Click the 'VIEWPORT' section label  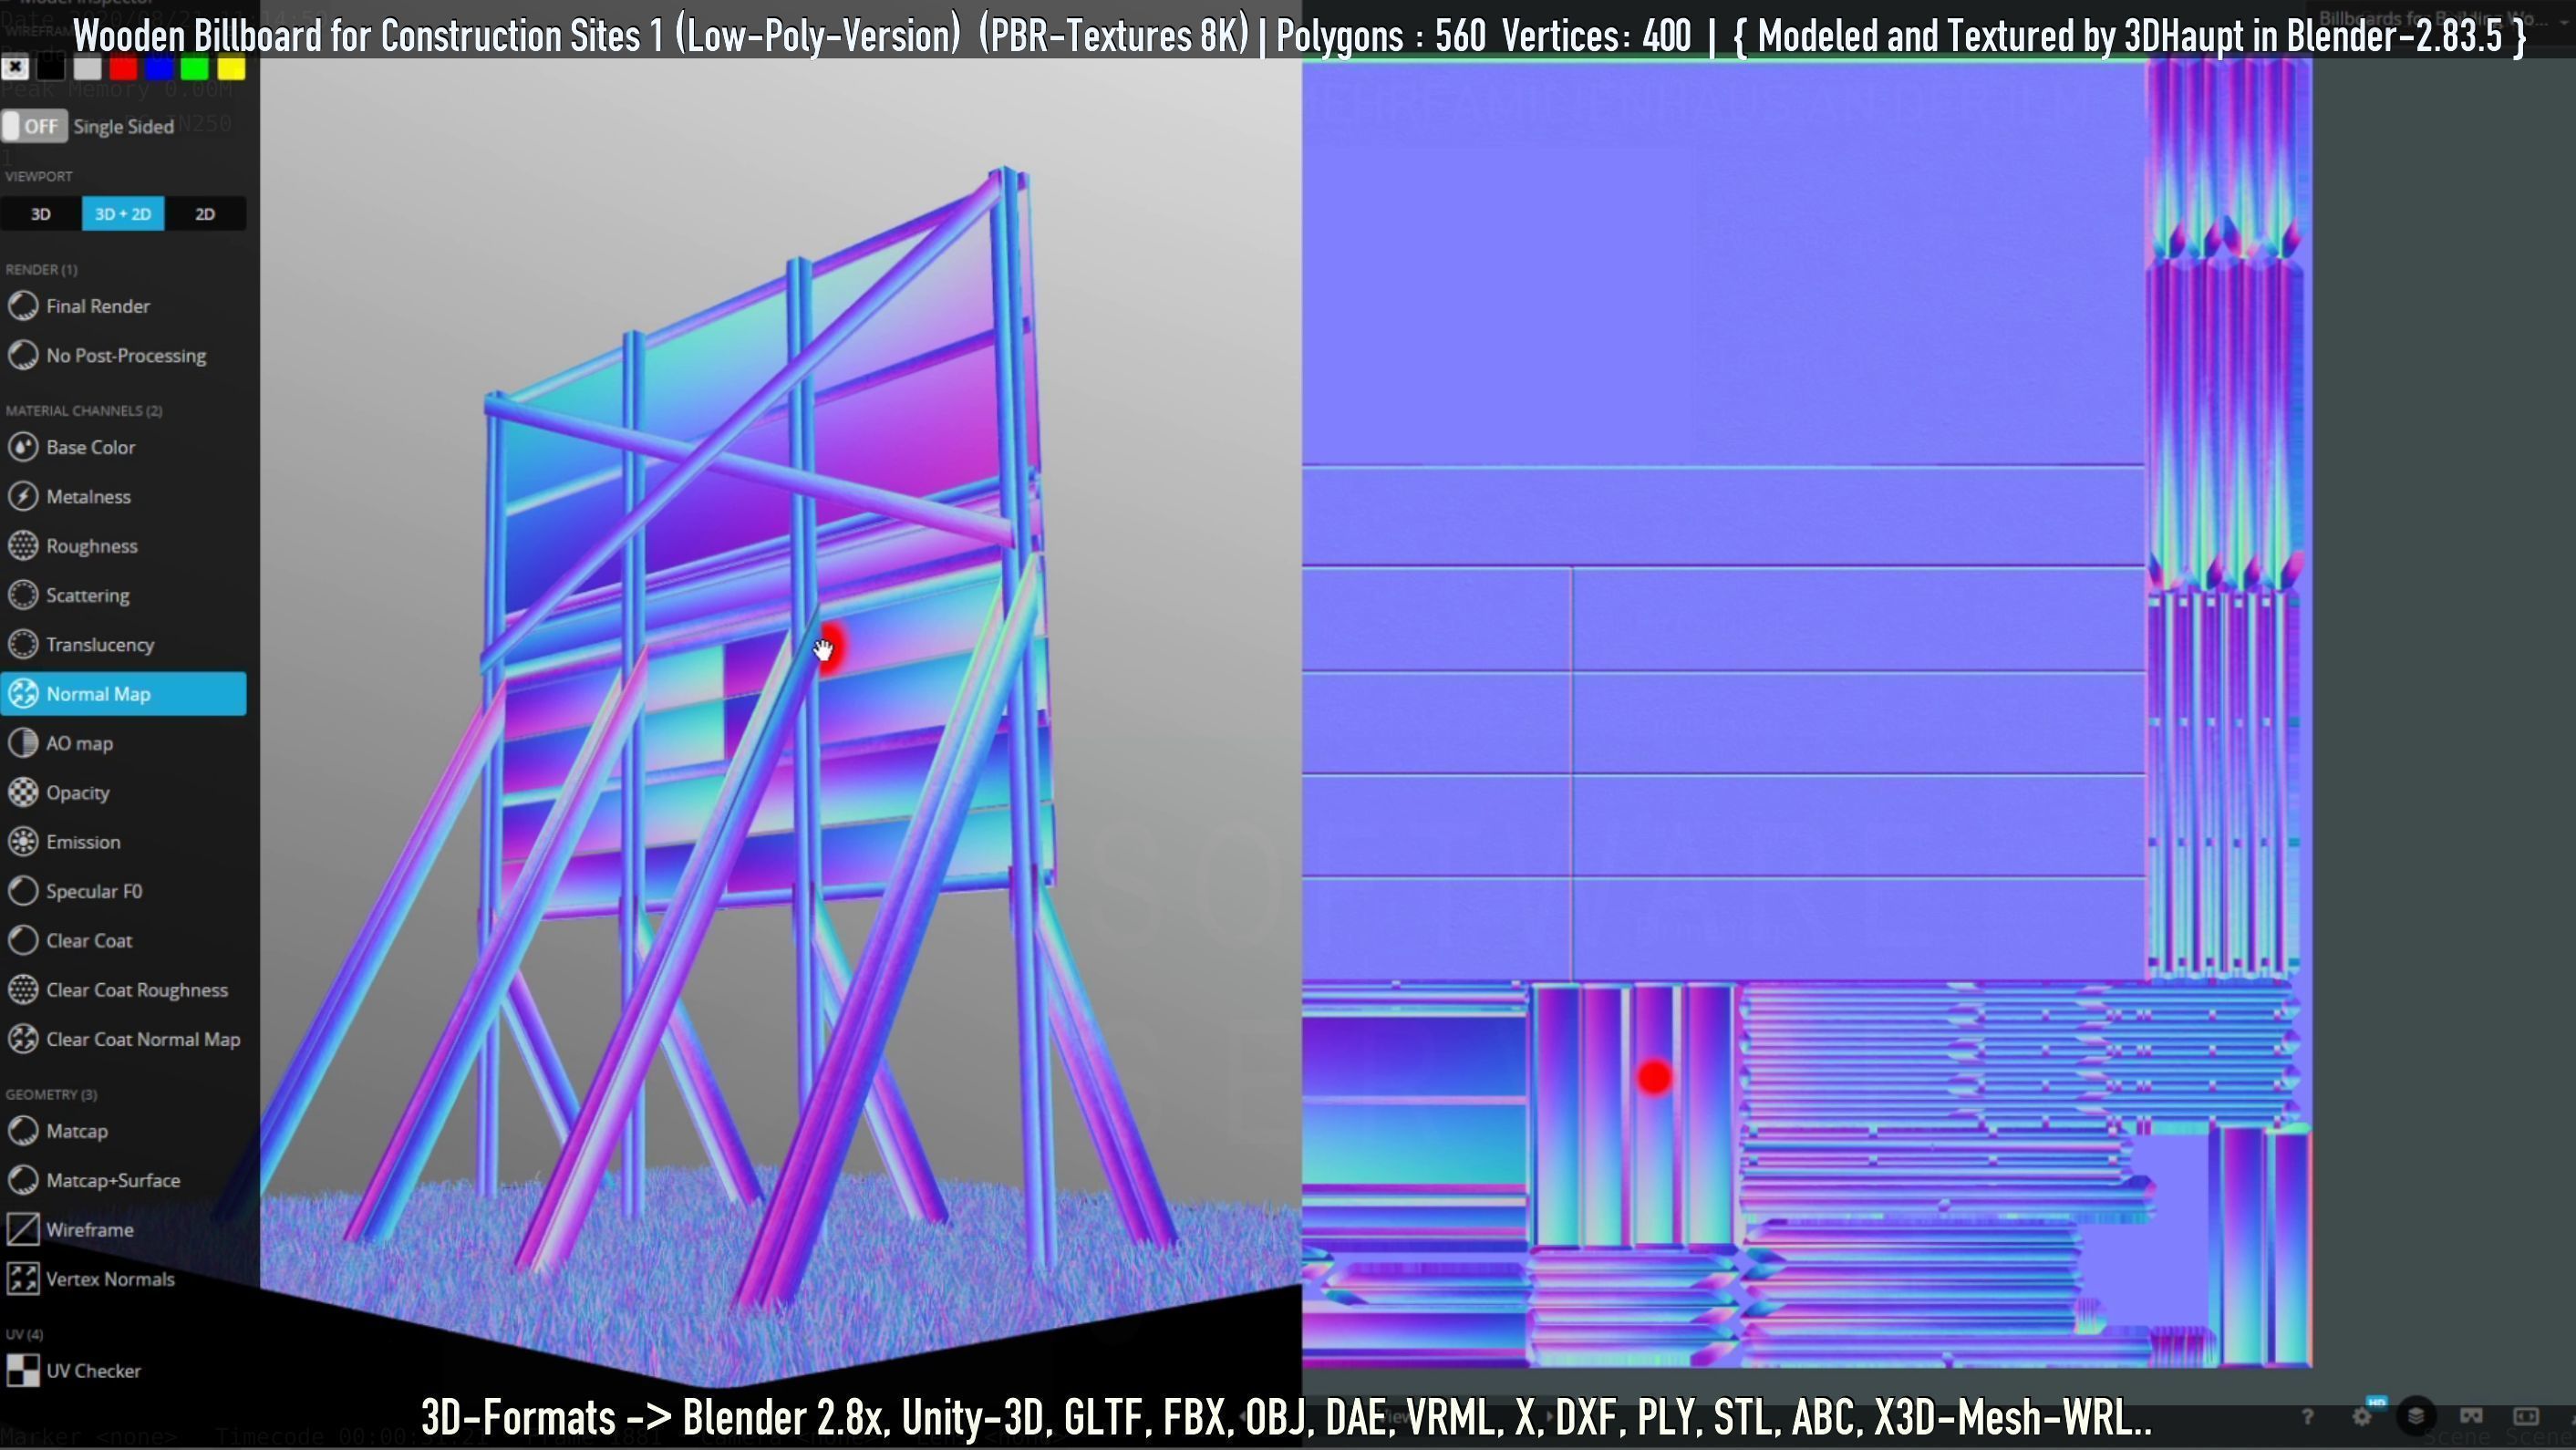(x=39, y=176)
